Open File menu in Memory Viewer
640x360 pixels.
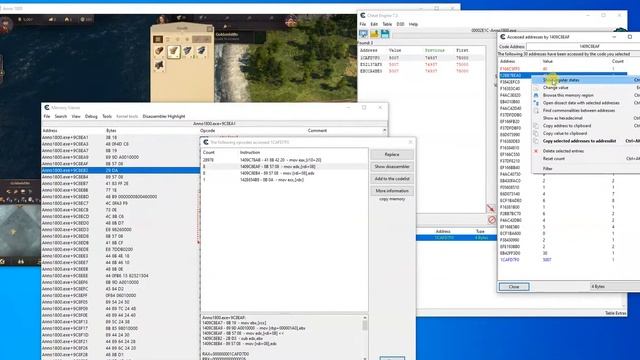pyautogui.click(x=47, y=116)
